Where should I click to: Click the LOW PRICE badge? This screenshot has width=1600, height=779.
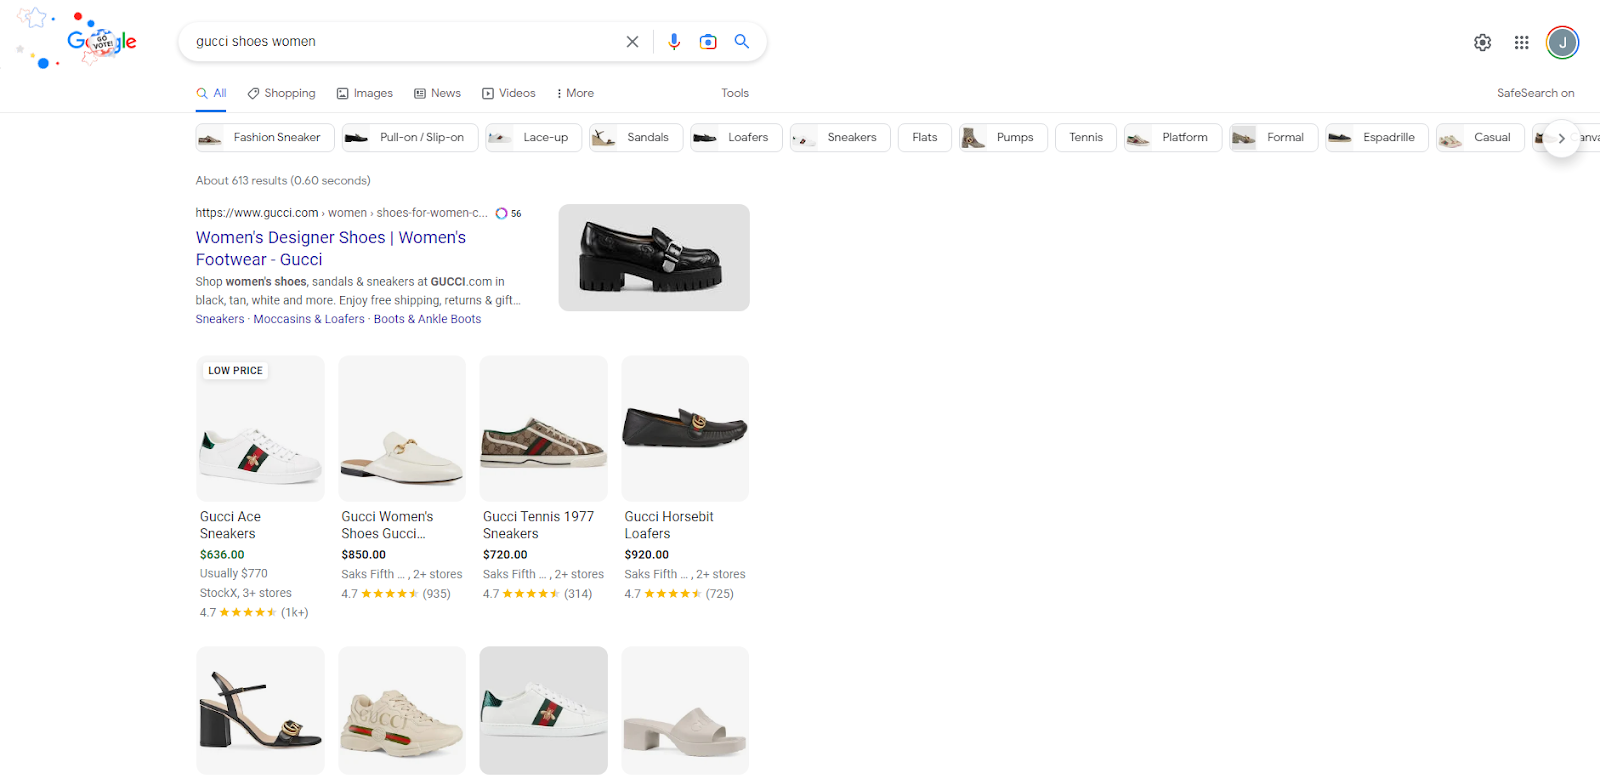click(235, 371)
